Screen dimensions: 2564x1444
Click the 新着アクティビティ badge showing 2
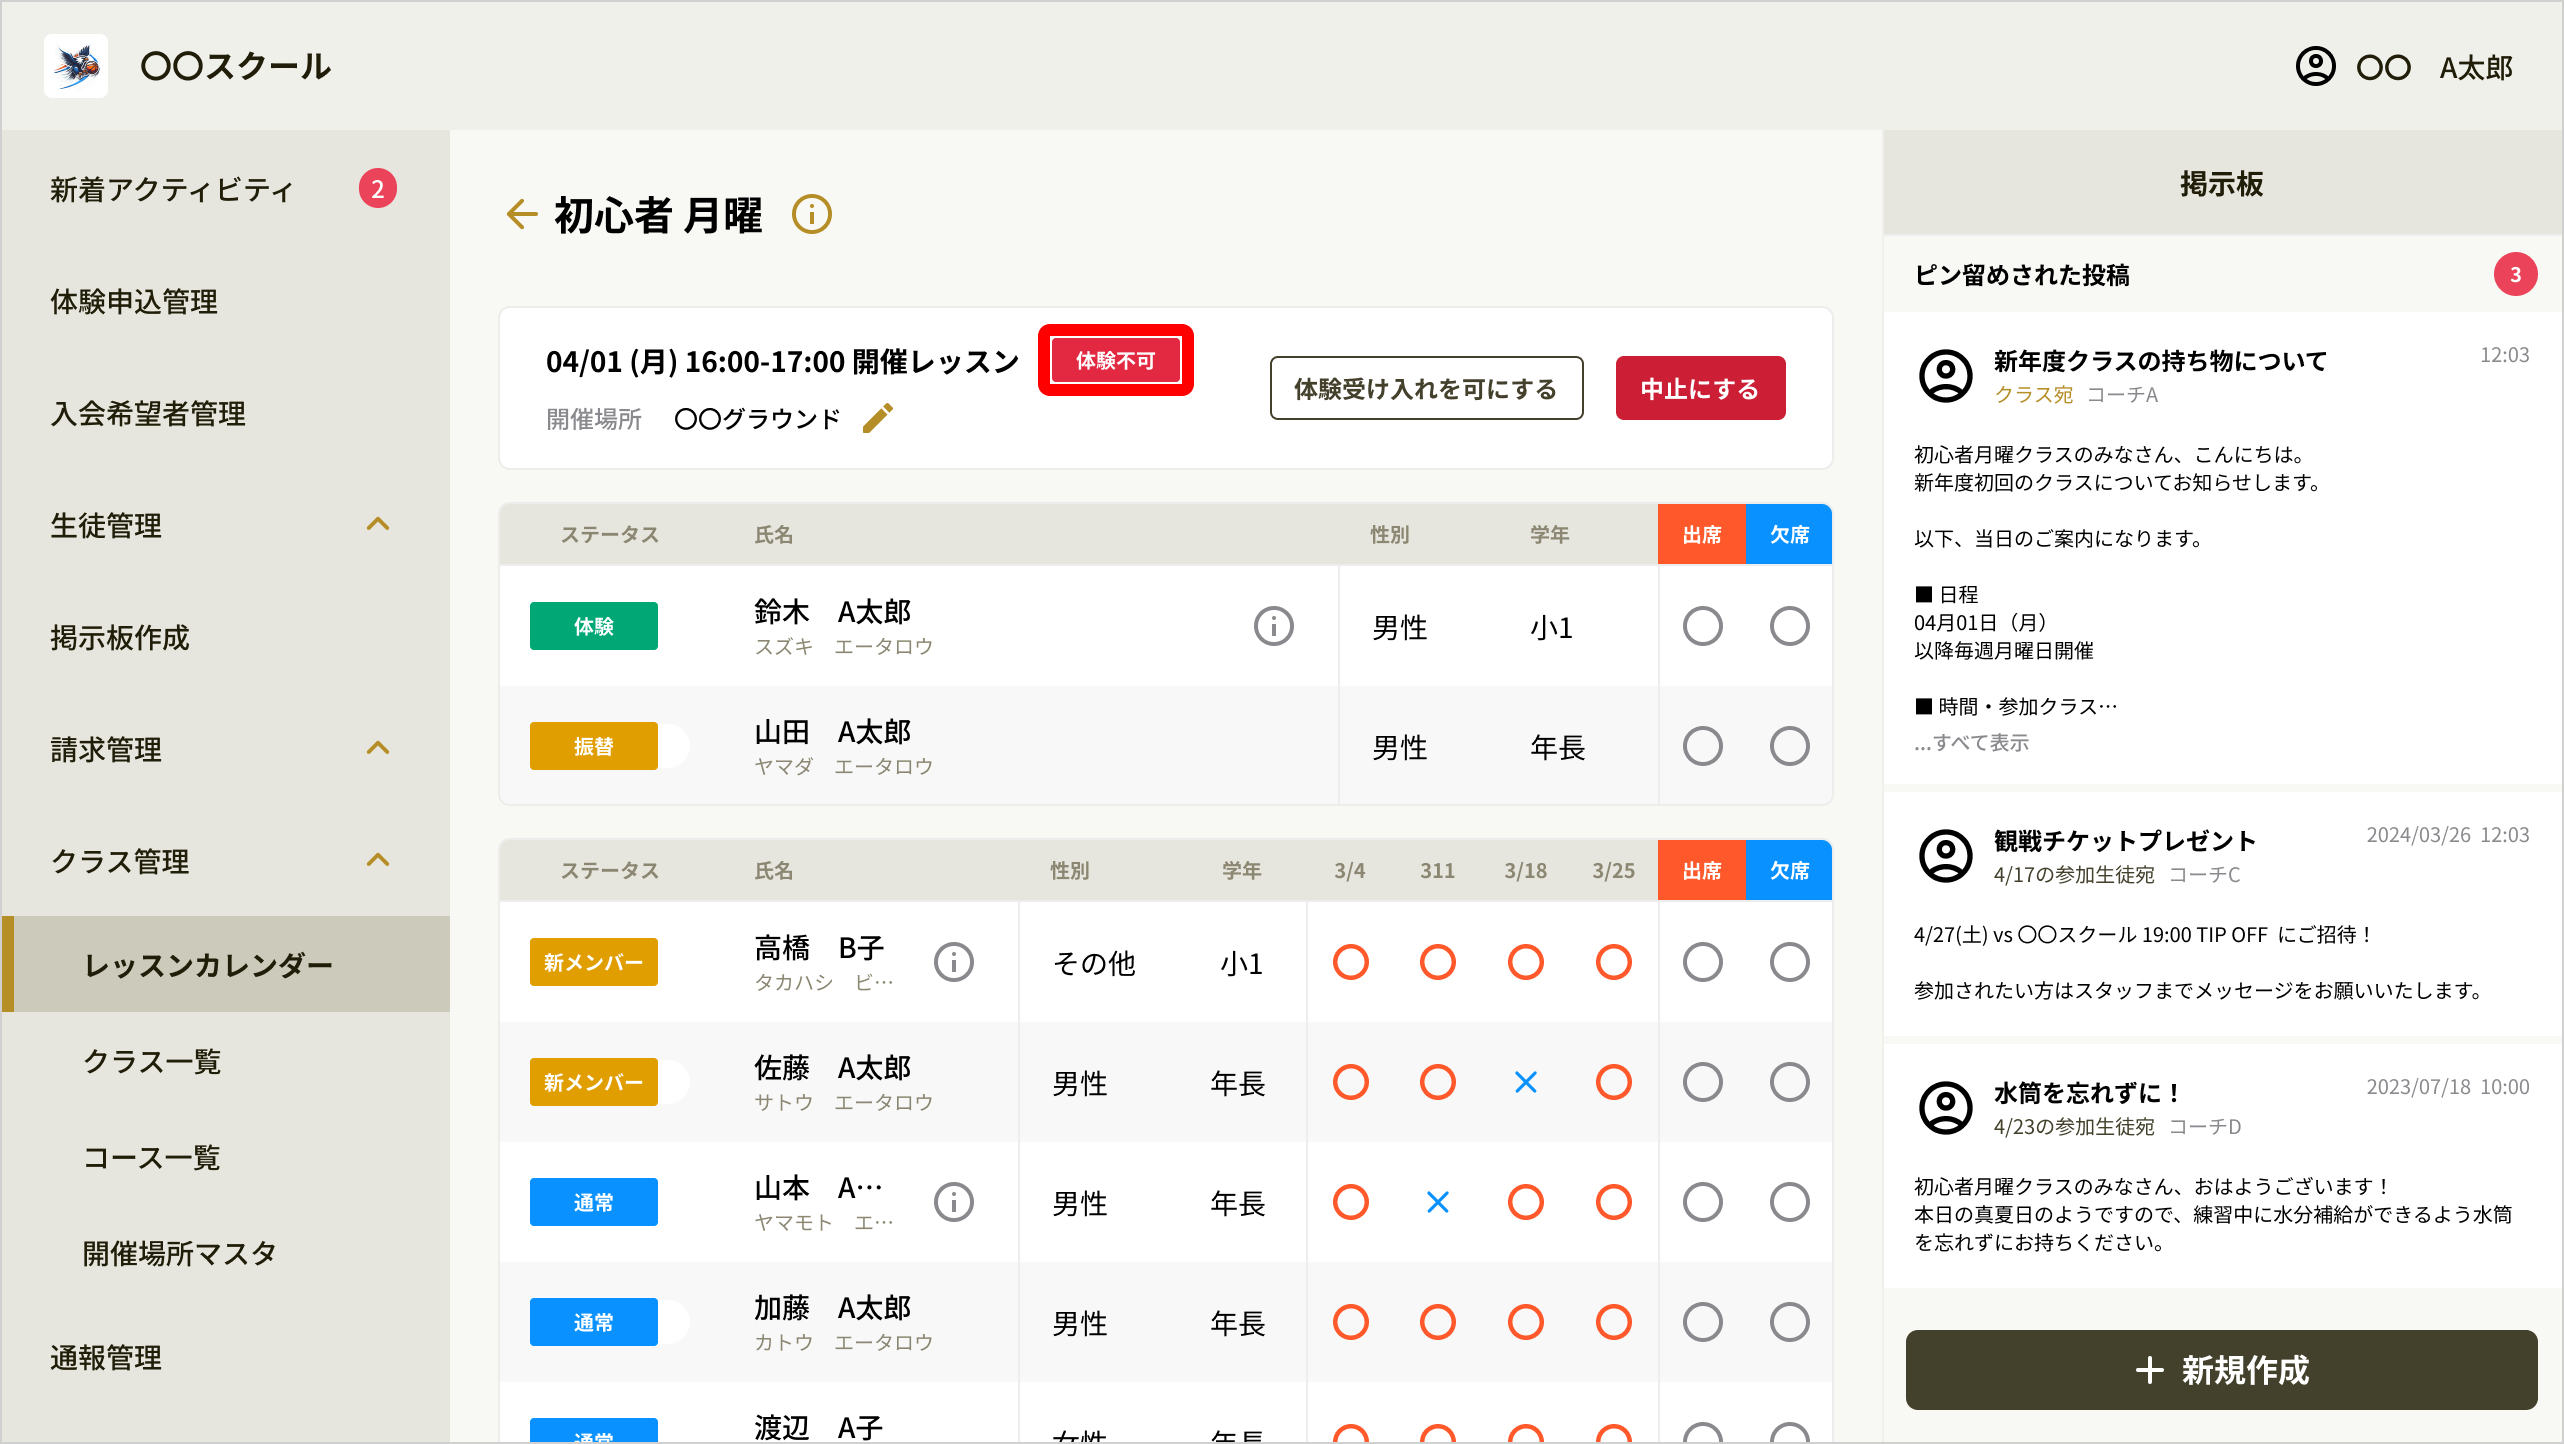pos(378,189)
